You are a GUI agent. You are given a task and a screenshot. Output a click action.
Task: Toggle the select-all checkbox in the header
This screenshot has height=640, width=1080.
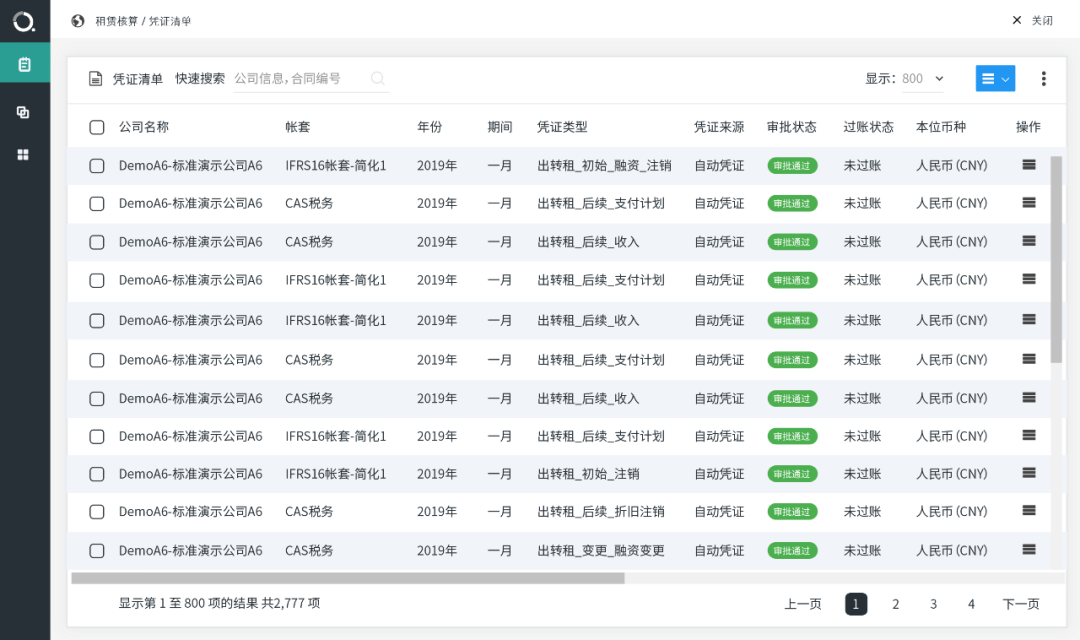tap(97, 127)
